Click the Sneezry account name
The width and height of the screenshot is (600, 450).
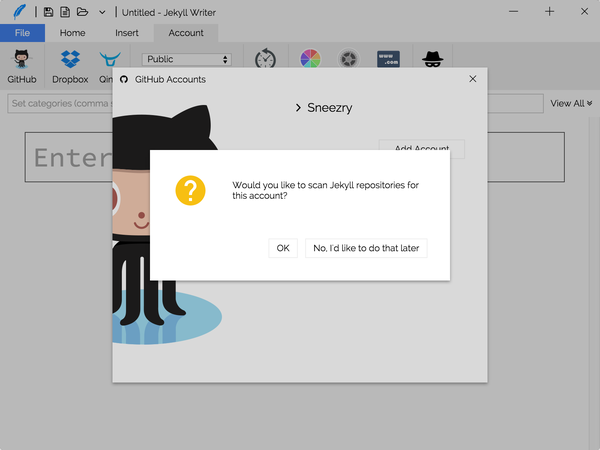pyautogui.click(x=329, y=108)
